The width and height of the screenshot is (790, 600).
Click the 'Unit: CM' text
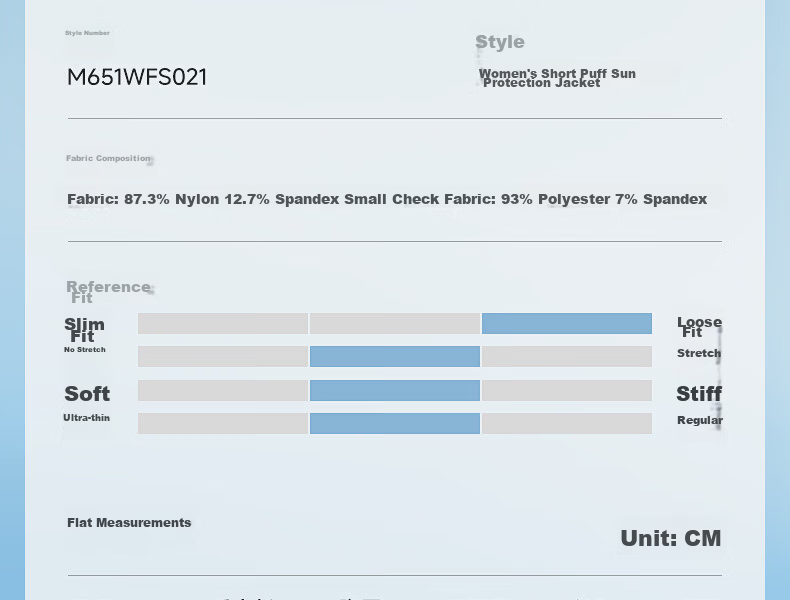671,538
